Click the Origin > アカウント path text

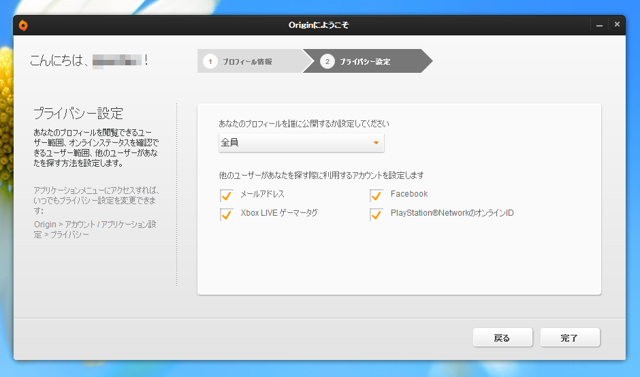point(95,229)
